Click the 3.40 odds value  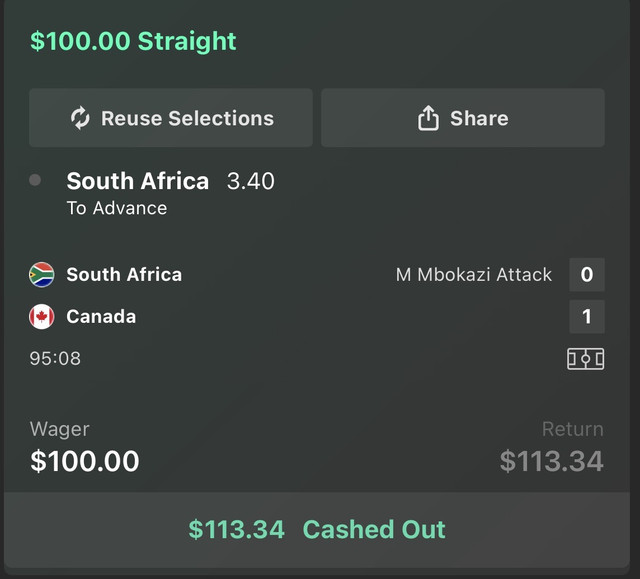pos(251,181)
